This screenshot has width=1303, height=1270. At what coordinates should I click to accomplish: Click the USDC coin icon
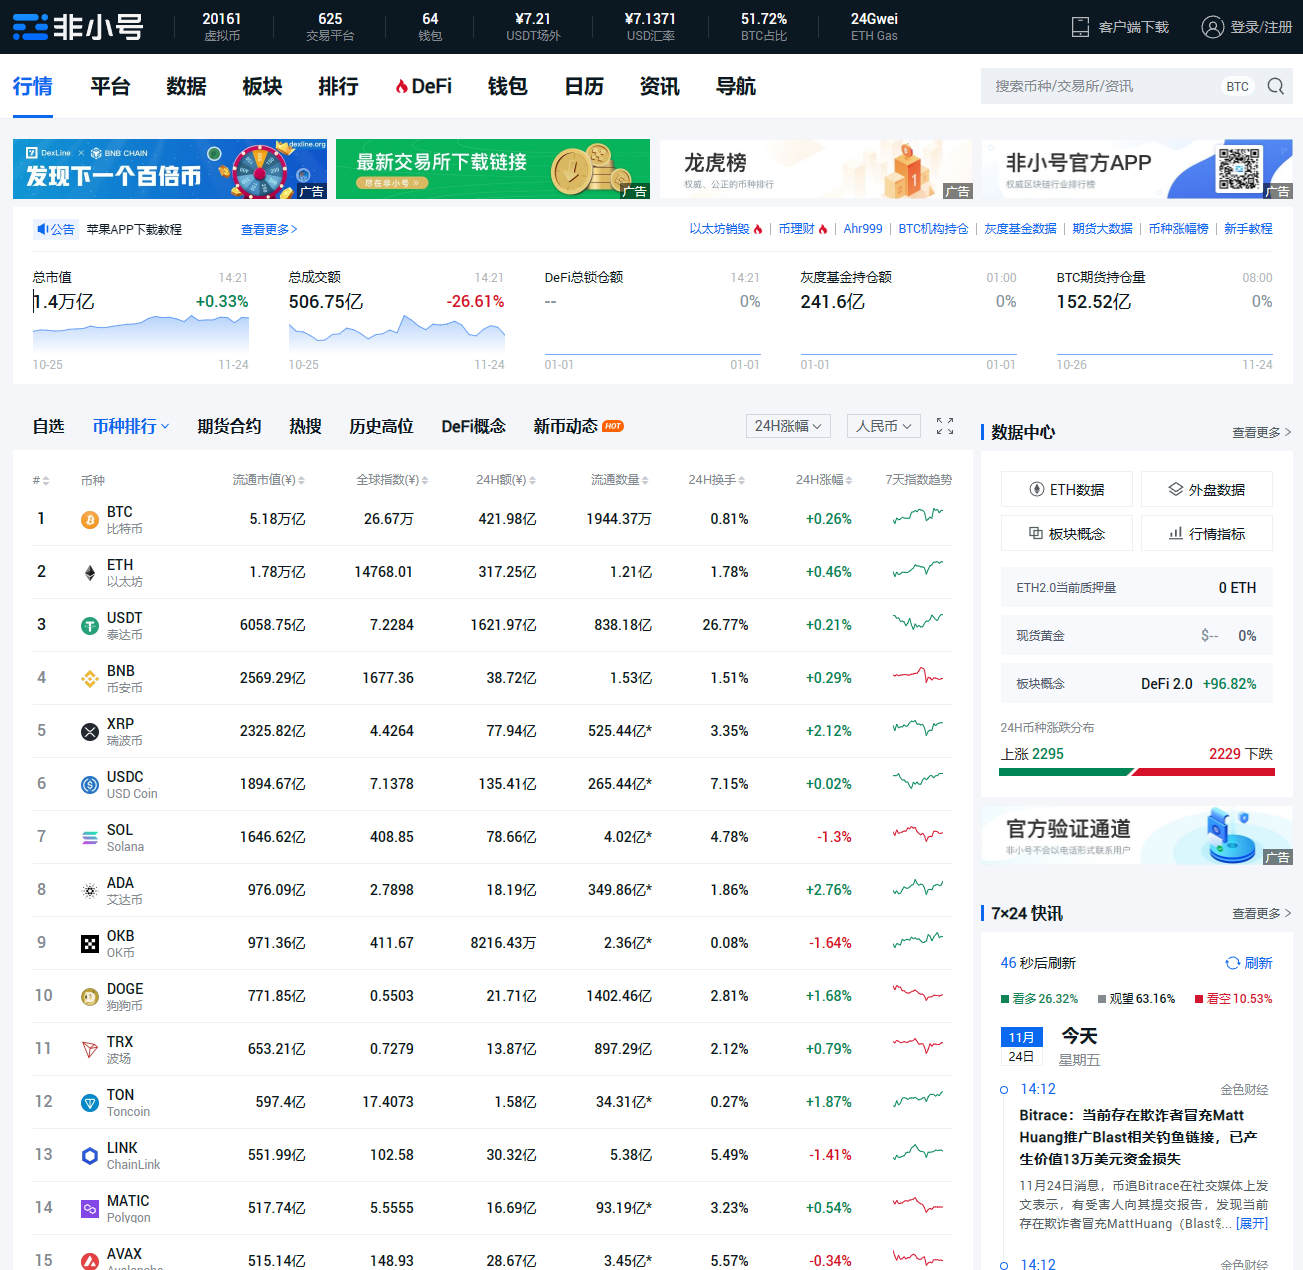pyautogui.click(x=90, y=784)
